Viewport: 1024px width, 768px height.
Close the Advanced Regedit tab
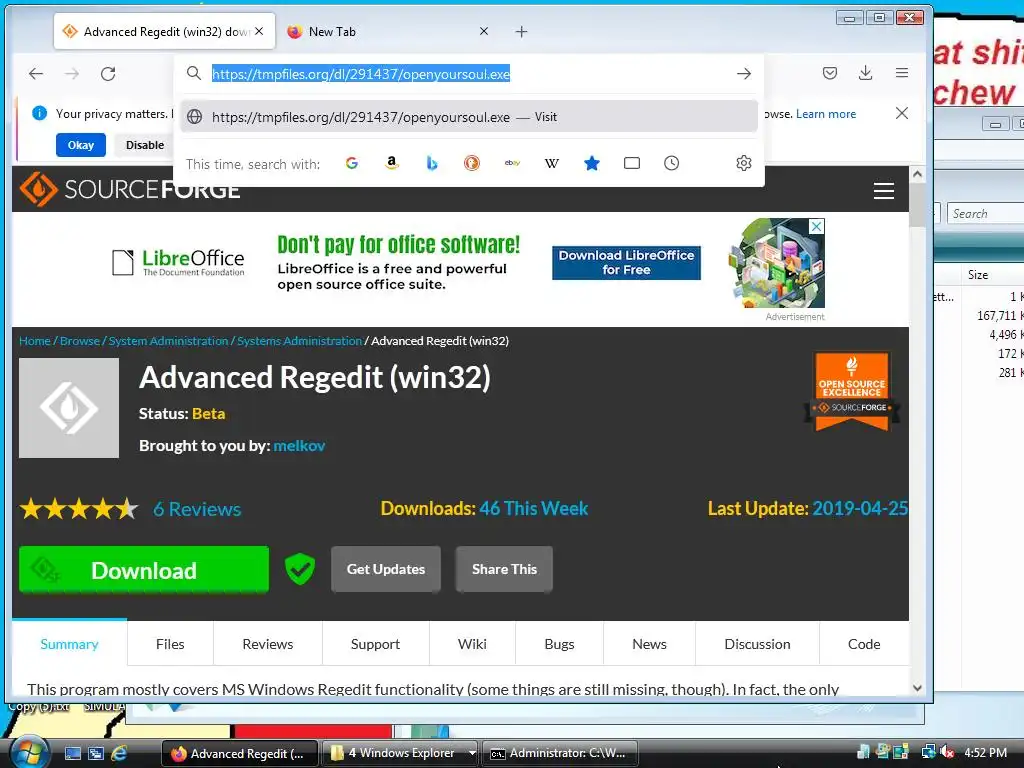click(259, 31)
